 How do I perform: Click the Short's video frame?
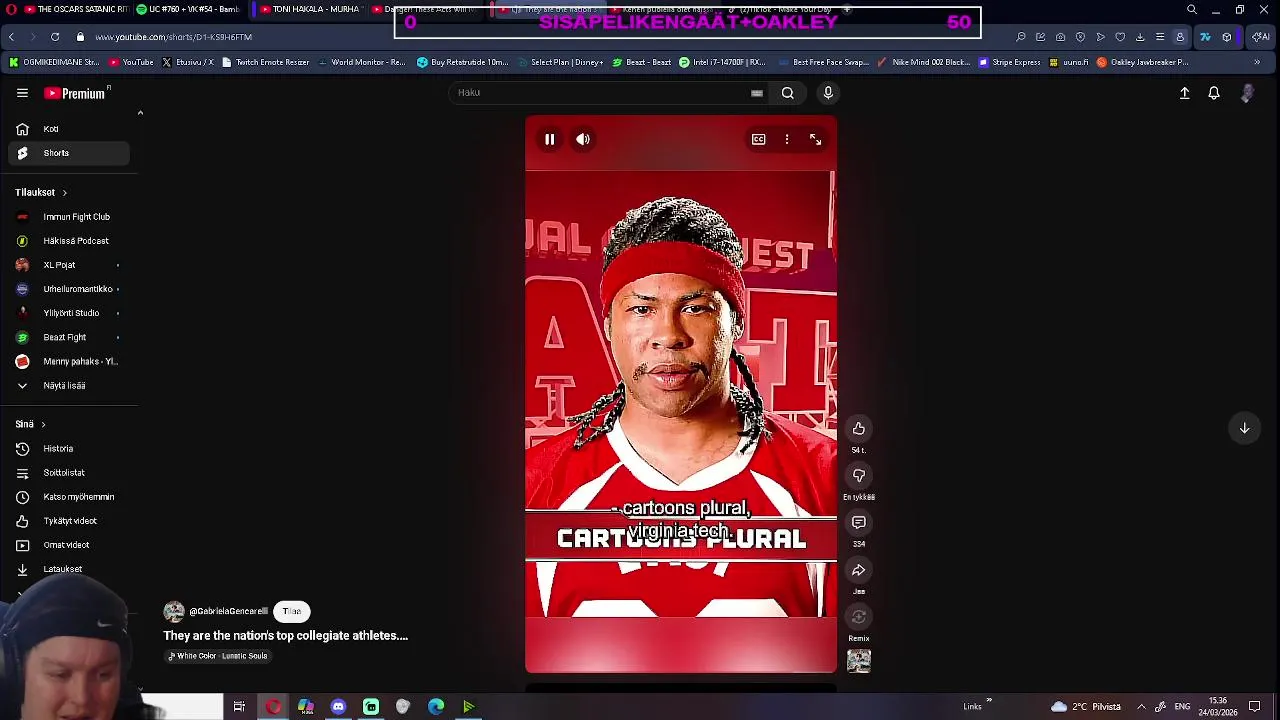[681, 394]
